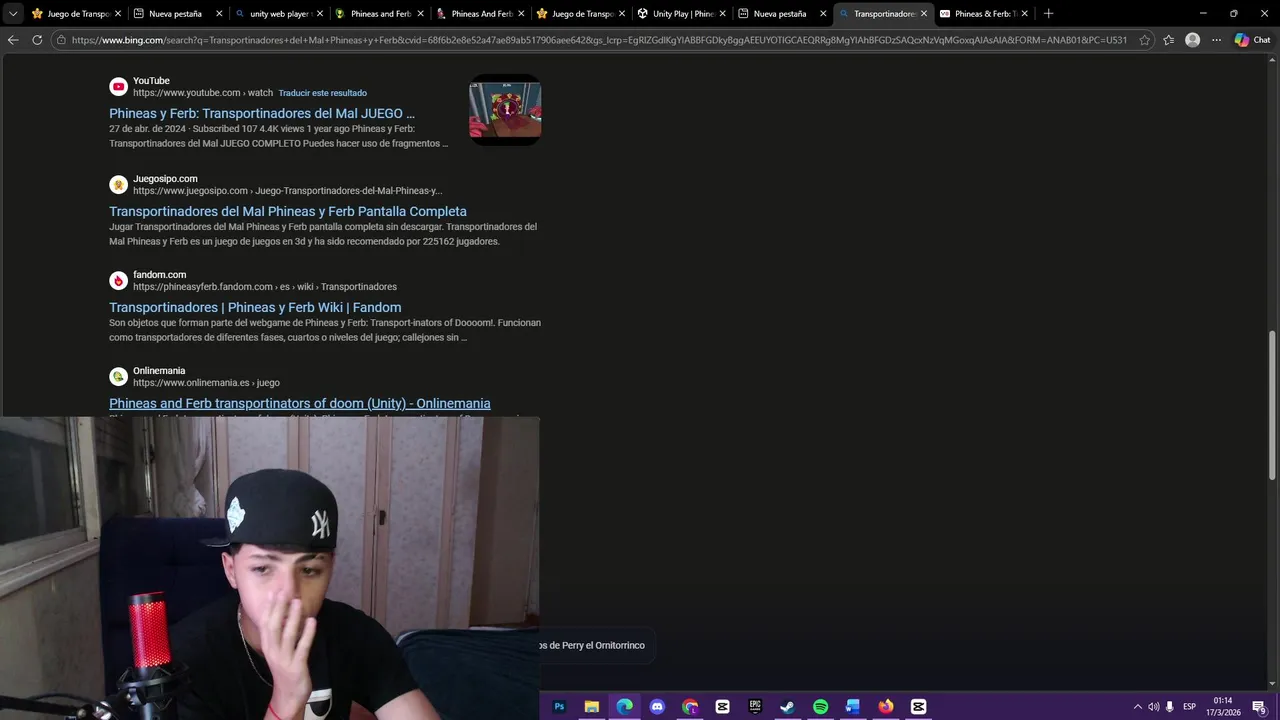Screen dimensions: 1280x720
Task: Show hidden system tray icons
Action: click(x=1137, y=707)
